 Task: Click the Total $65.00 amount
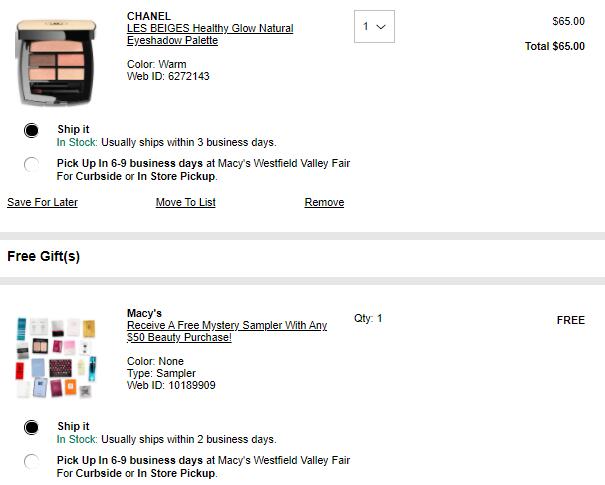click(x=555, y=46)
